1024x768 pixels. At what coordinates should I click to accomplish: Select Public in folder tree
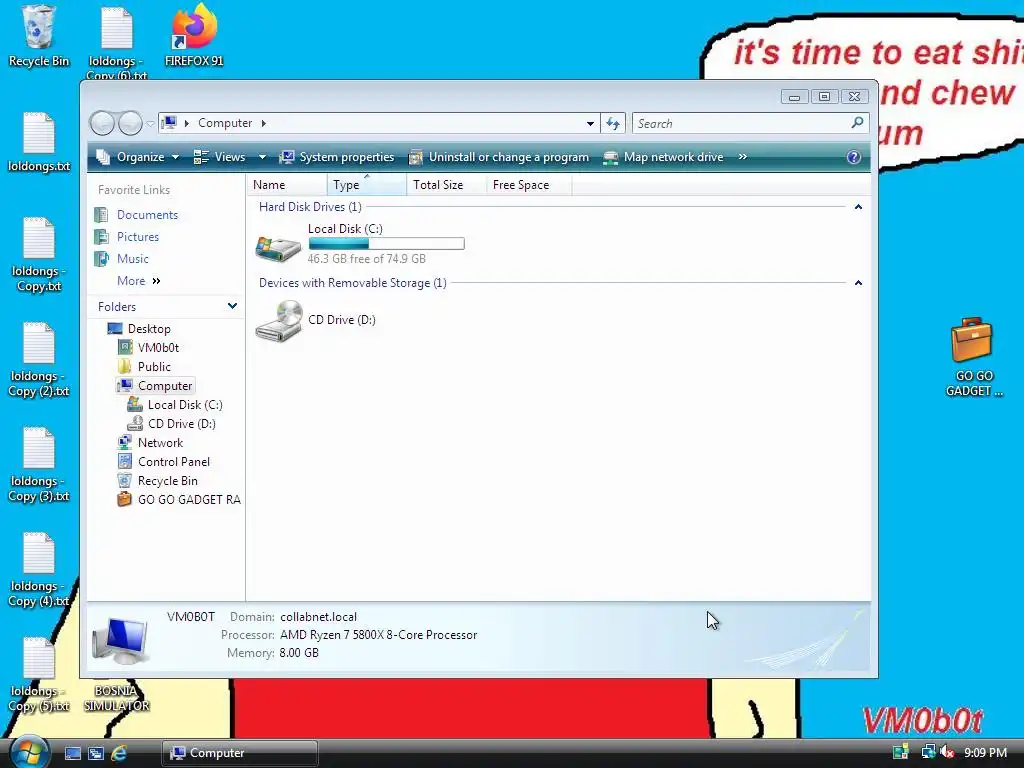144,366
